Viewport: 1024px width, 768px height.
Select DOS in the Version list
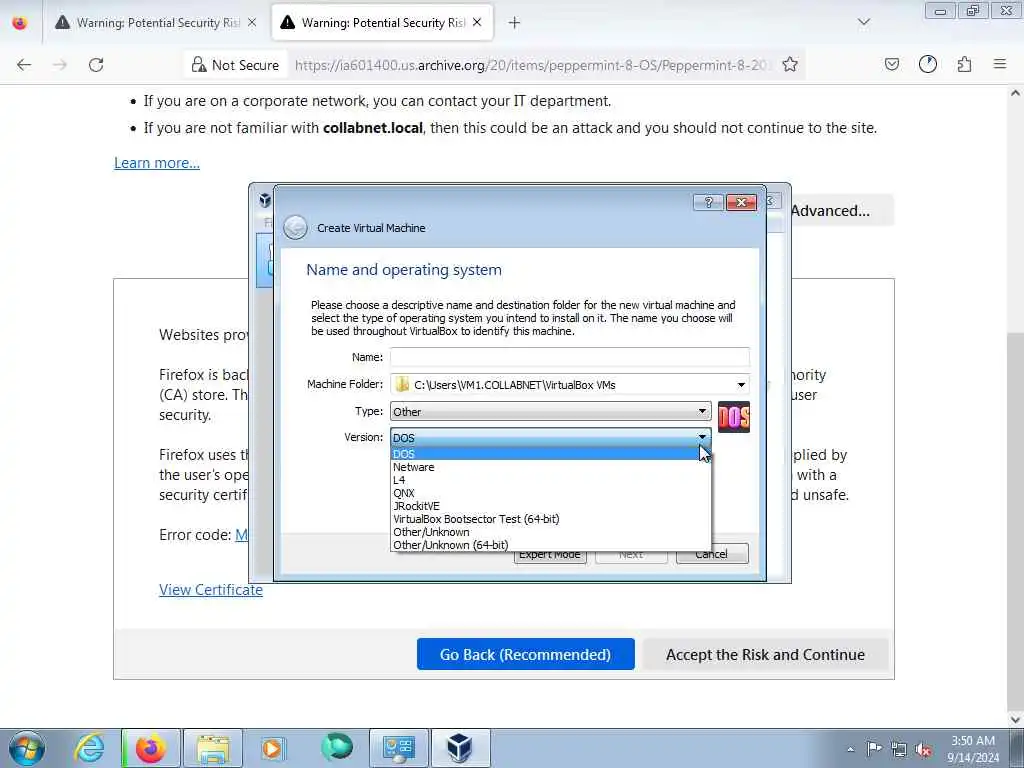(550, 454)
